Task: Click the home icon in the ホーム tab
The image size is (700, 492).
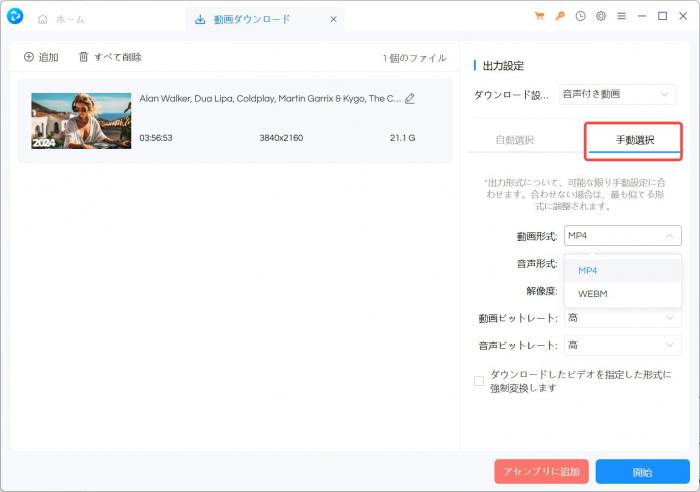Action: point(43,19)
